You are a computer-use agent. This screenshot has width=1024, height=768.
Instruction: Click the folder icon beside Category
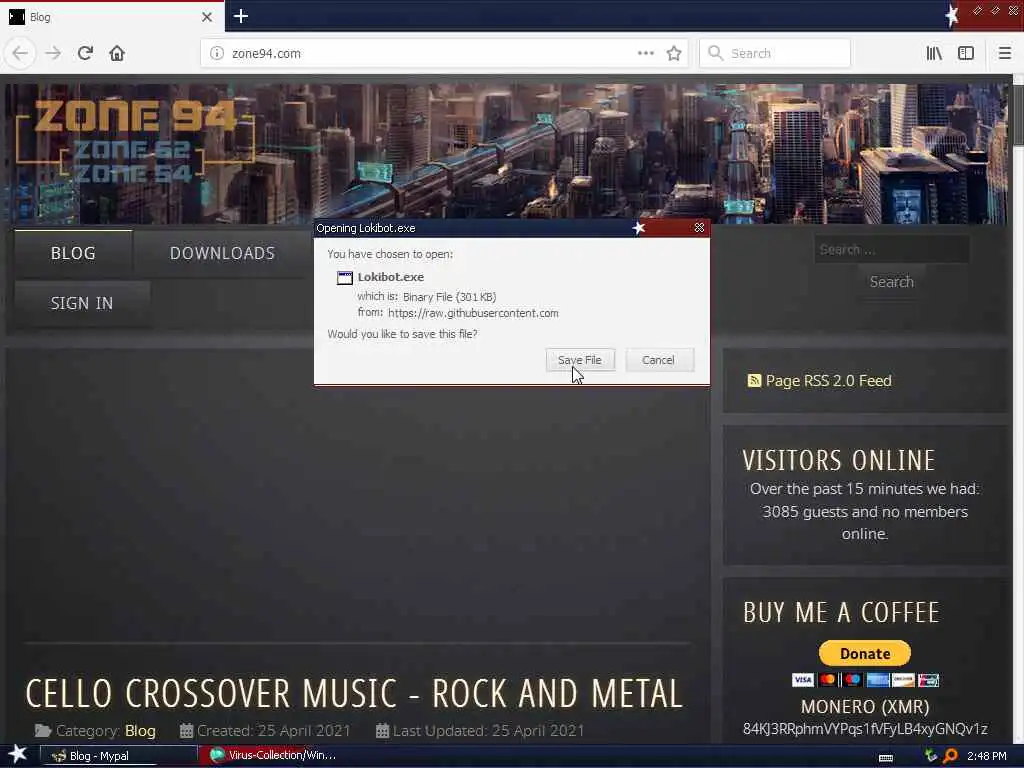[43, 731]
